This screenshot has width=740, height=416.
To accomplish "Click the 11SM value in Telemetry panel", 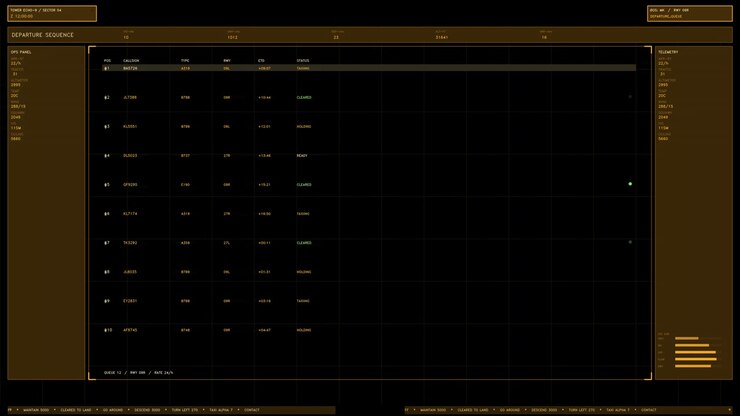I will 664,128.
